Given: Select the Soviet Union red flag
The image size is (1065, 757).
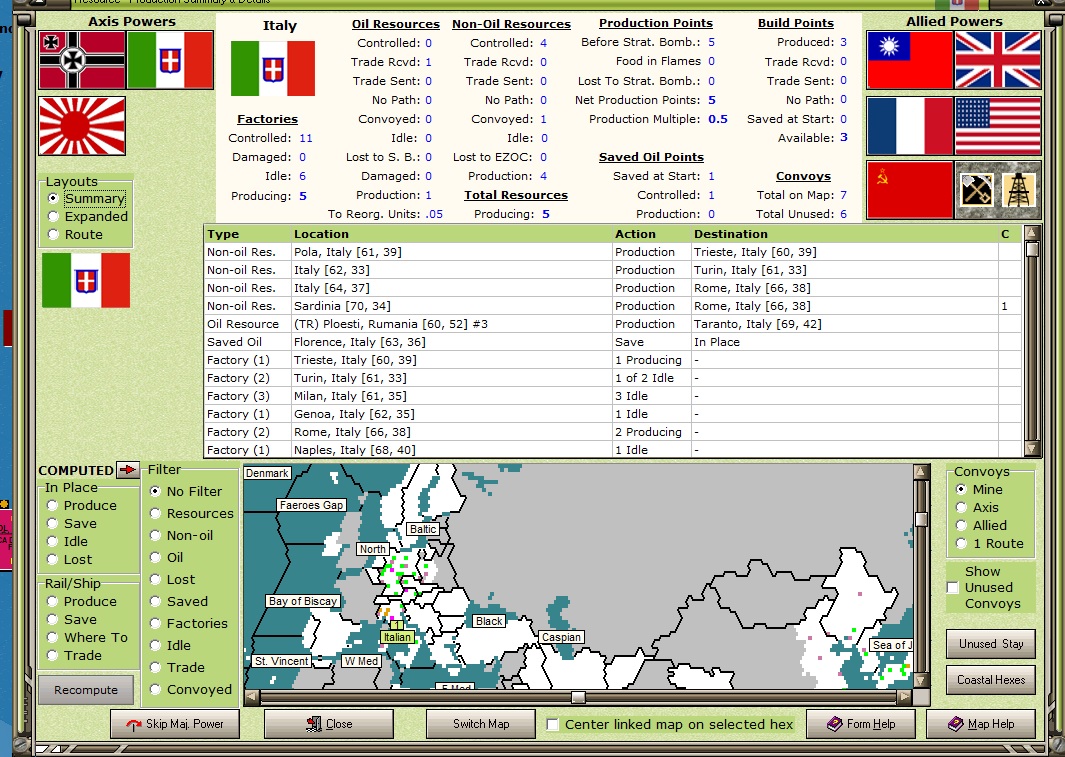Looking at the screenshot, I should [910, 190].
